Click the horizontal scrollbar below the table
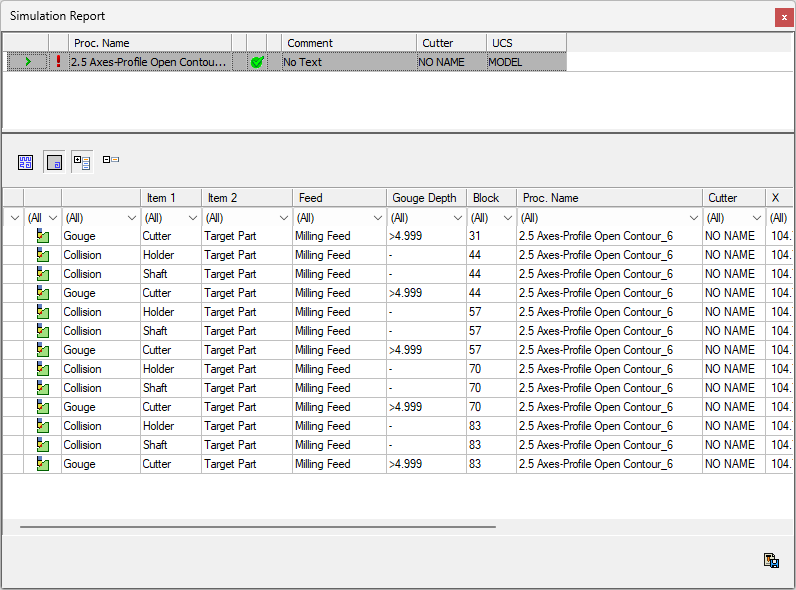The image size is (796, 590). coord(258,526)
